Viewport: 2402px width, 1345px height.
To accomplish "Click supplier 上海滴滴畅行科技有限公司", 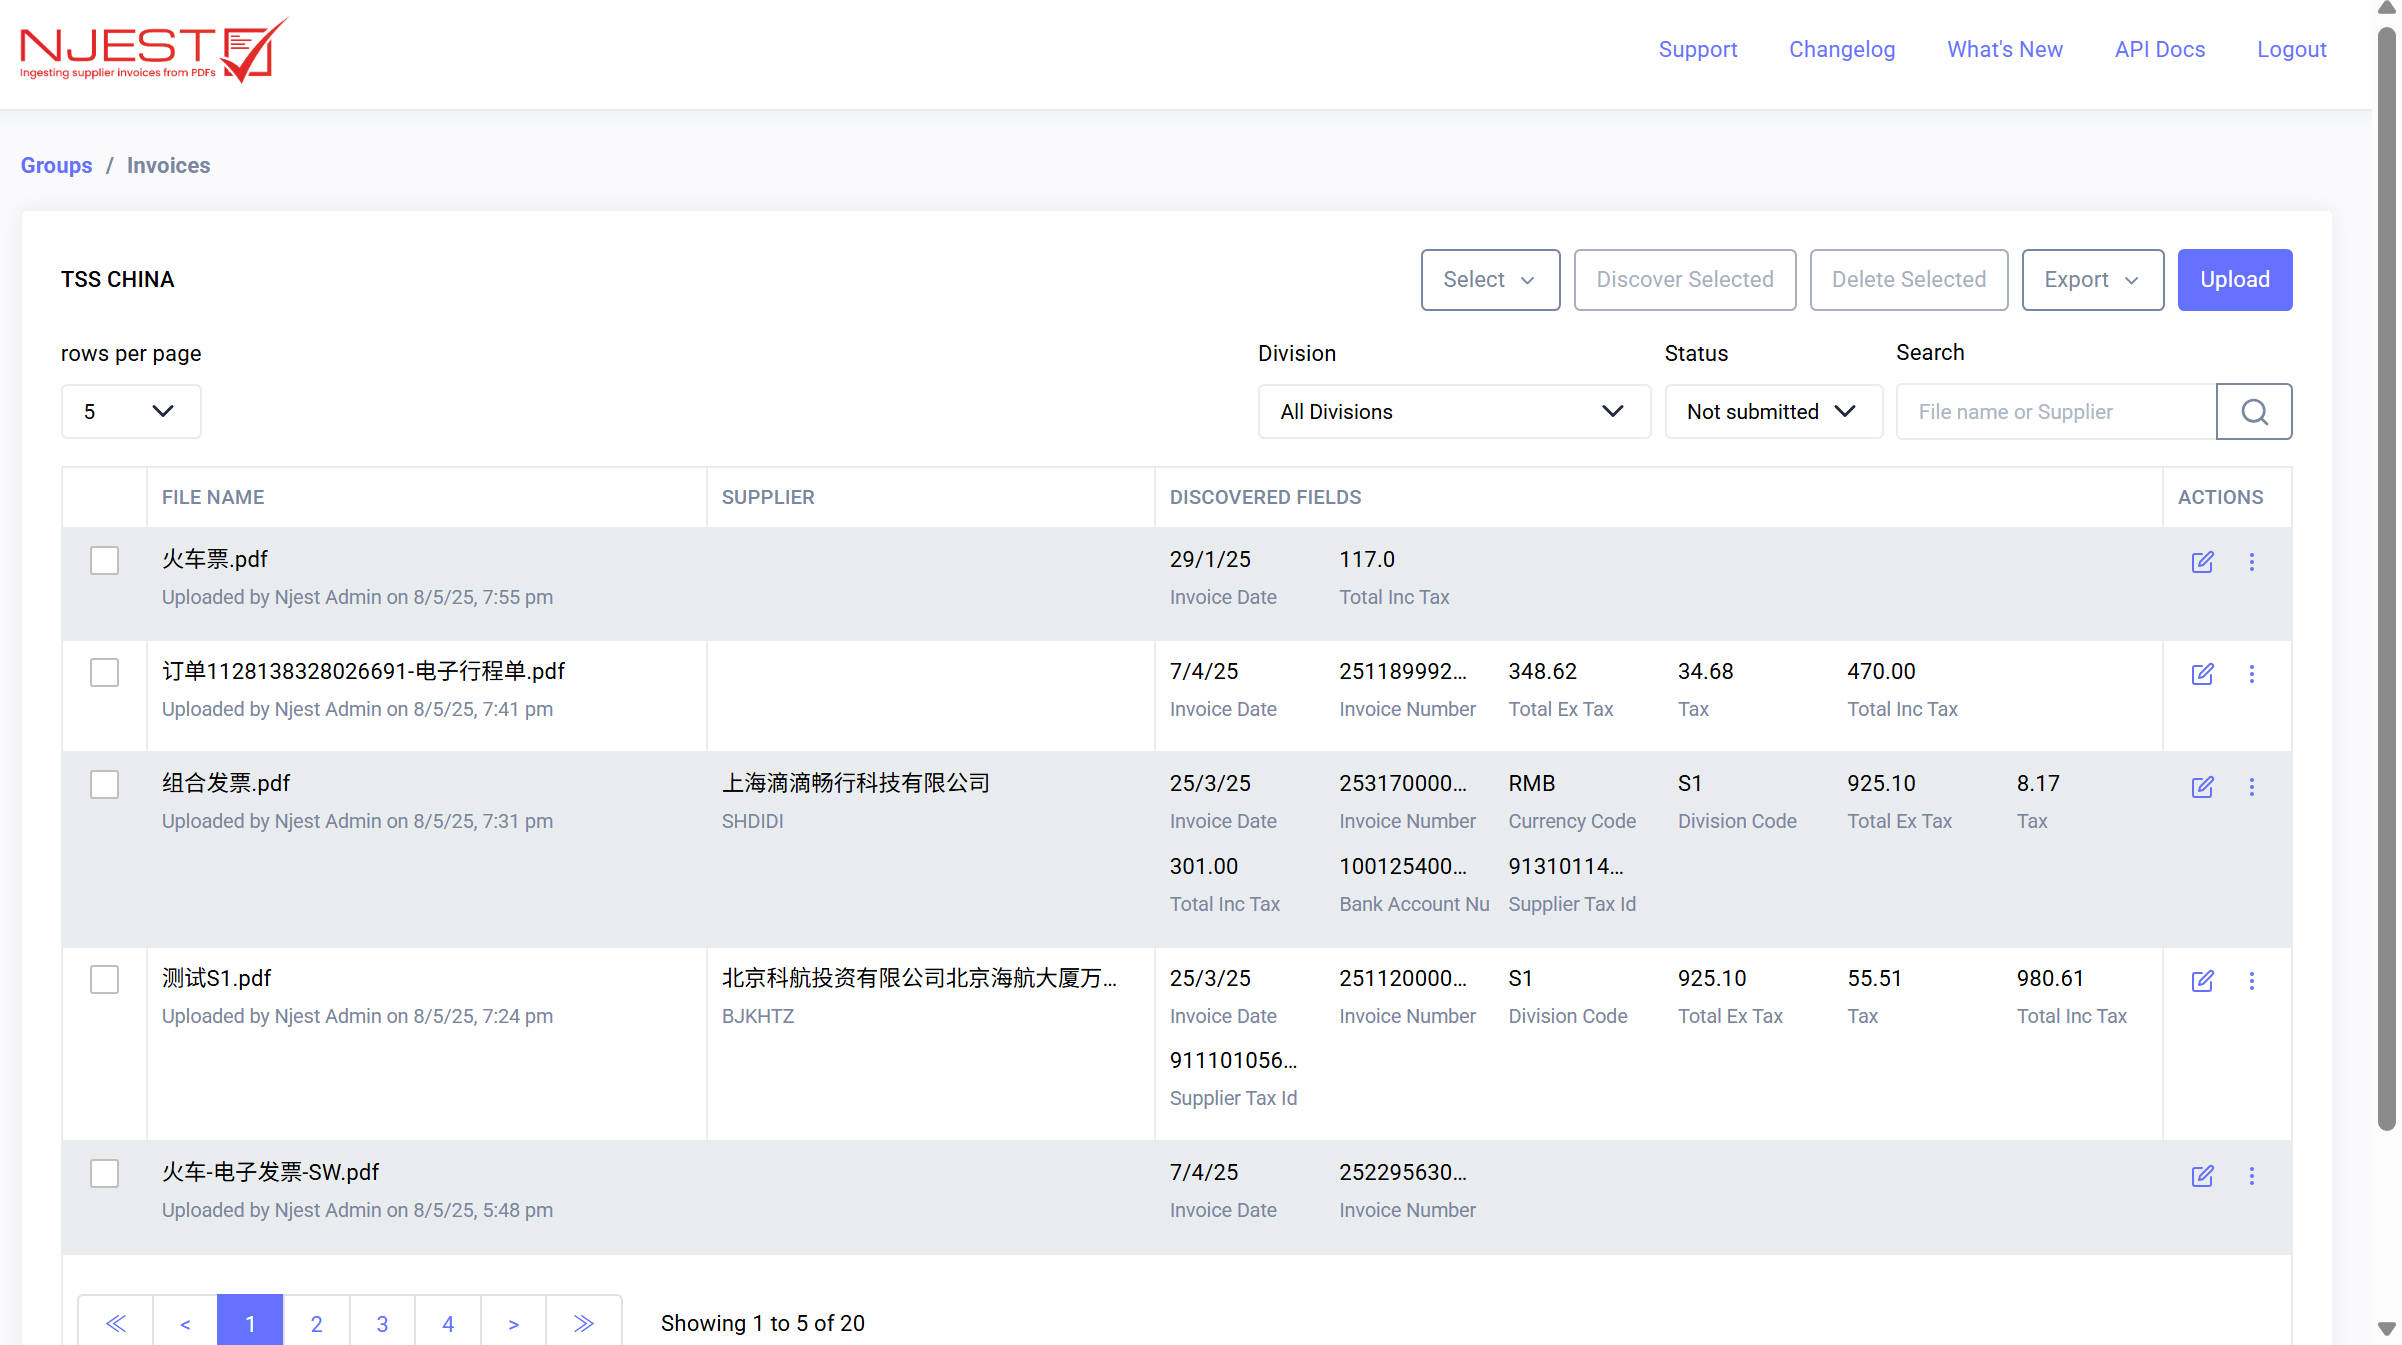I will [x=855, y=783].
